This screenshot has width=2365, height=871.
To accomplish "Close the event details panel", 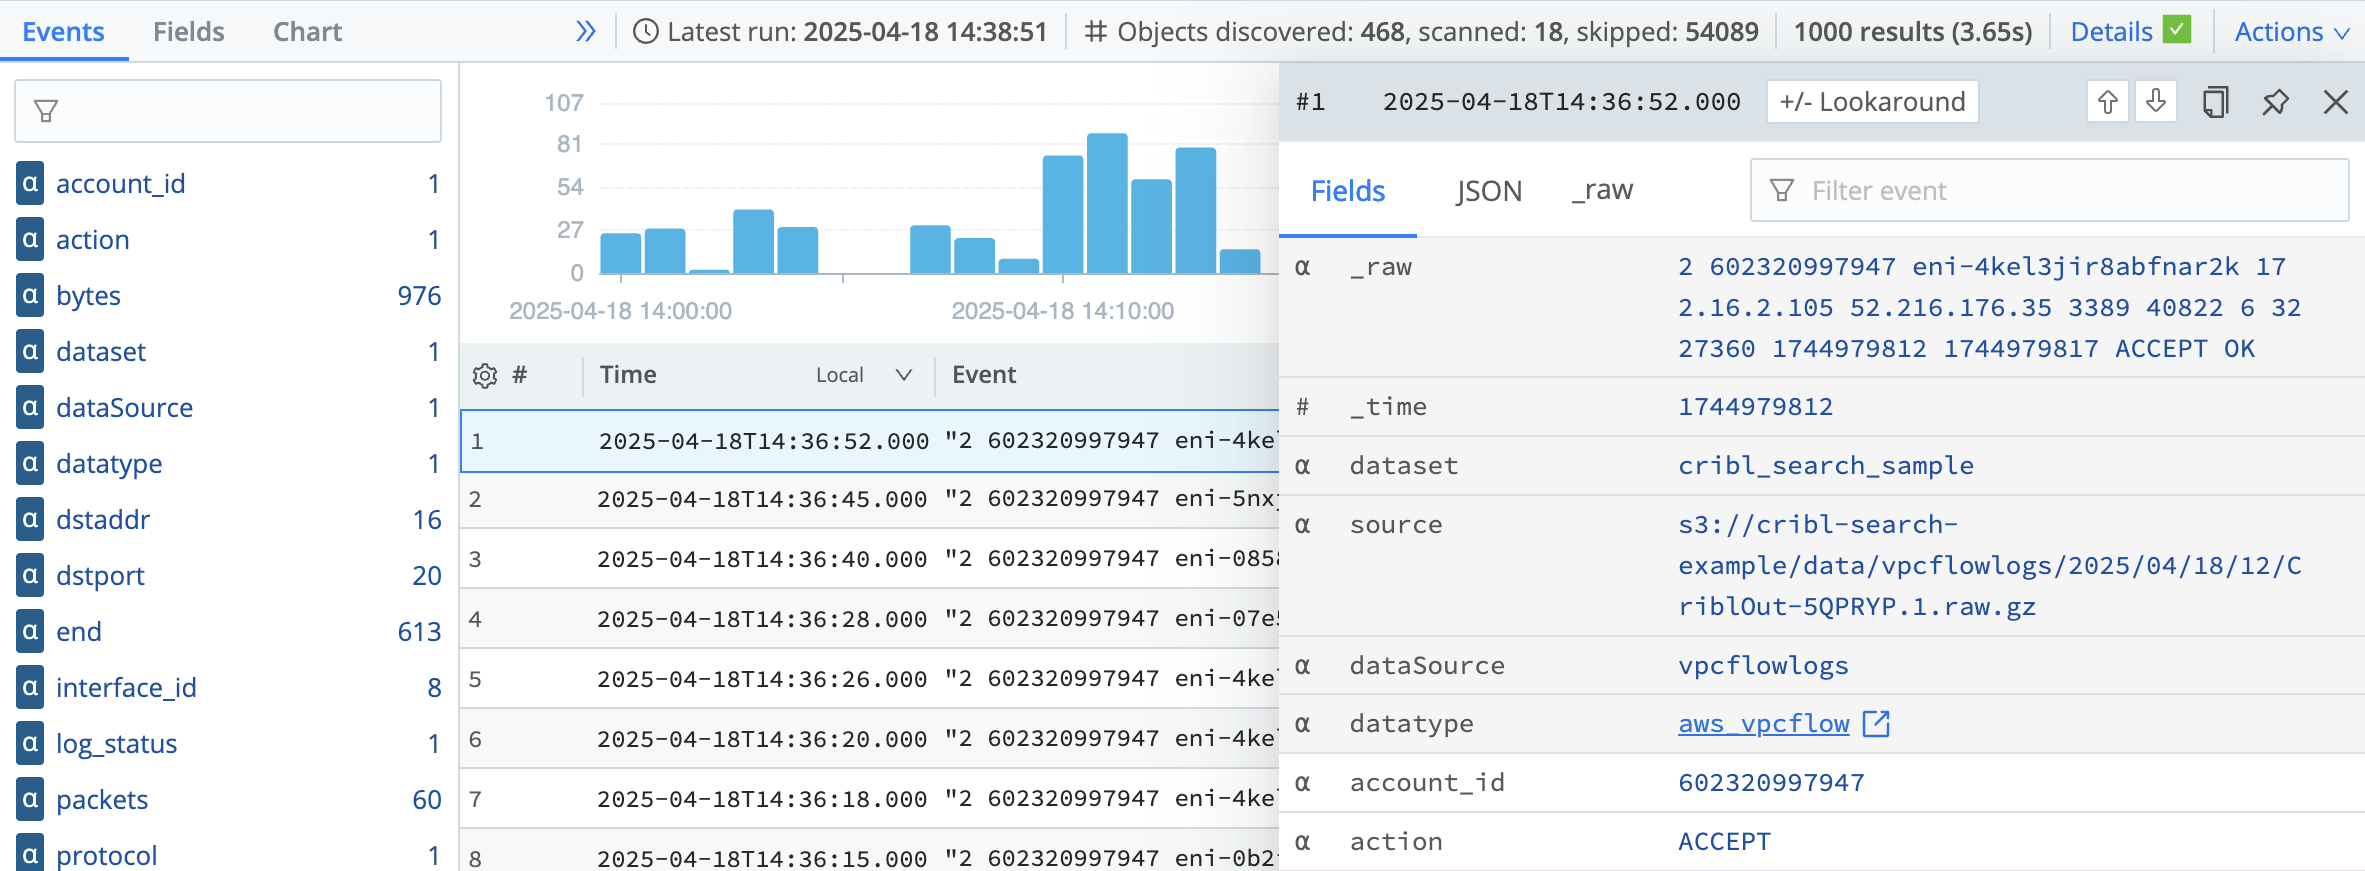I will point(2335,102).
